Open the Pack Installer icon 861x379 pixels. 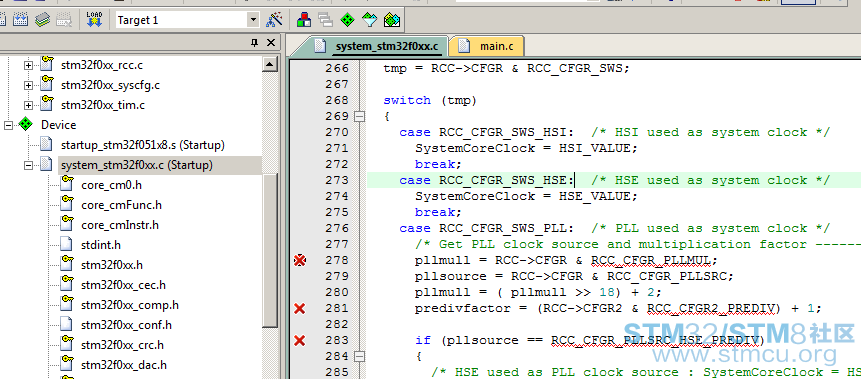(392, 20)
